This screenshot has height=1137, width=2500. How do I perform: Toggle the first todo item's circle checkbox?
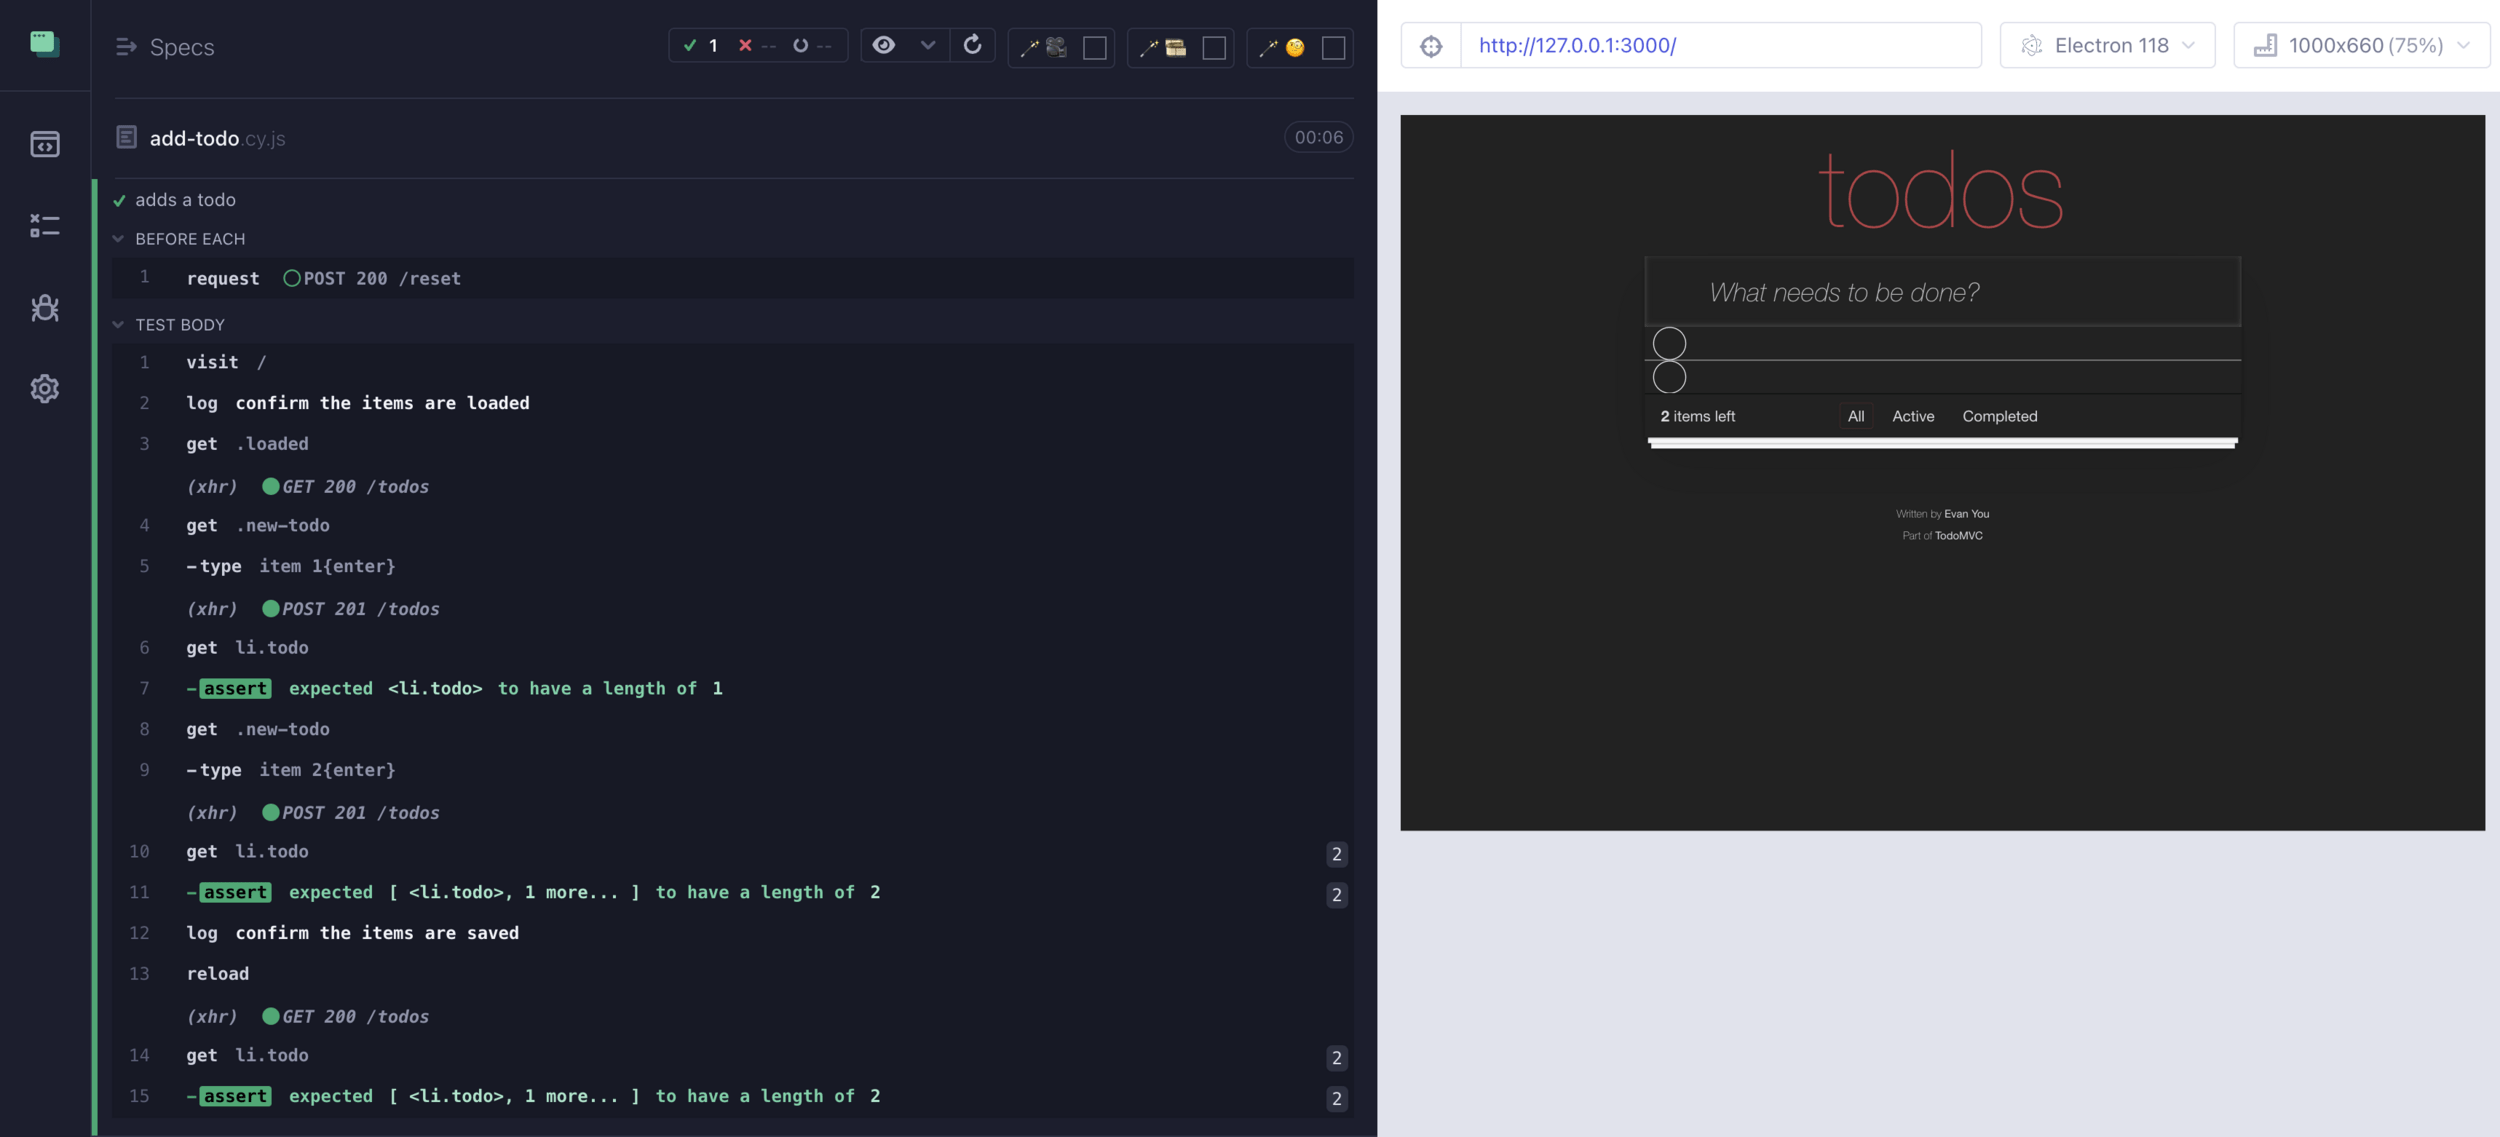click(x=1669, y=343)
